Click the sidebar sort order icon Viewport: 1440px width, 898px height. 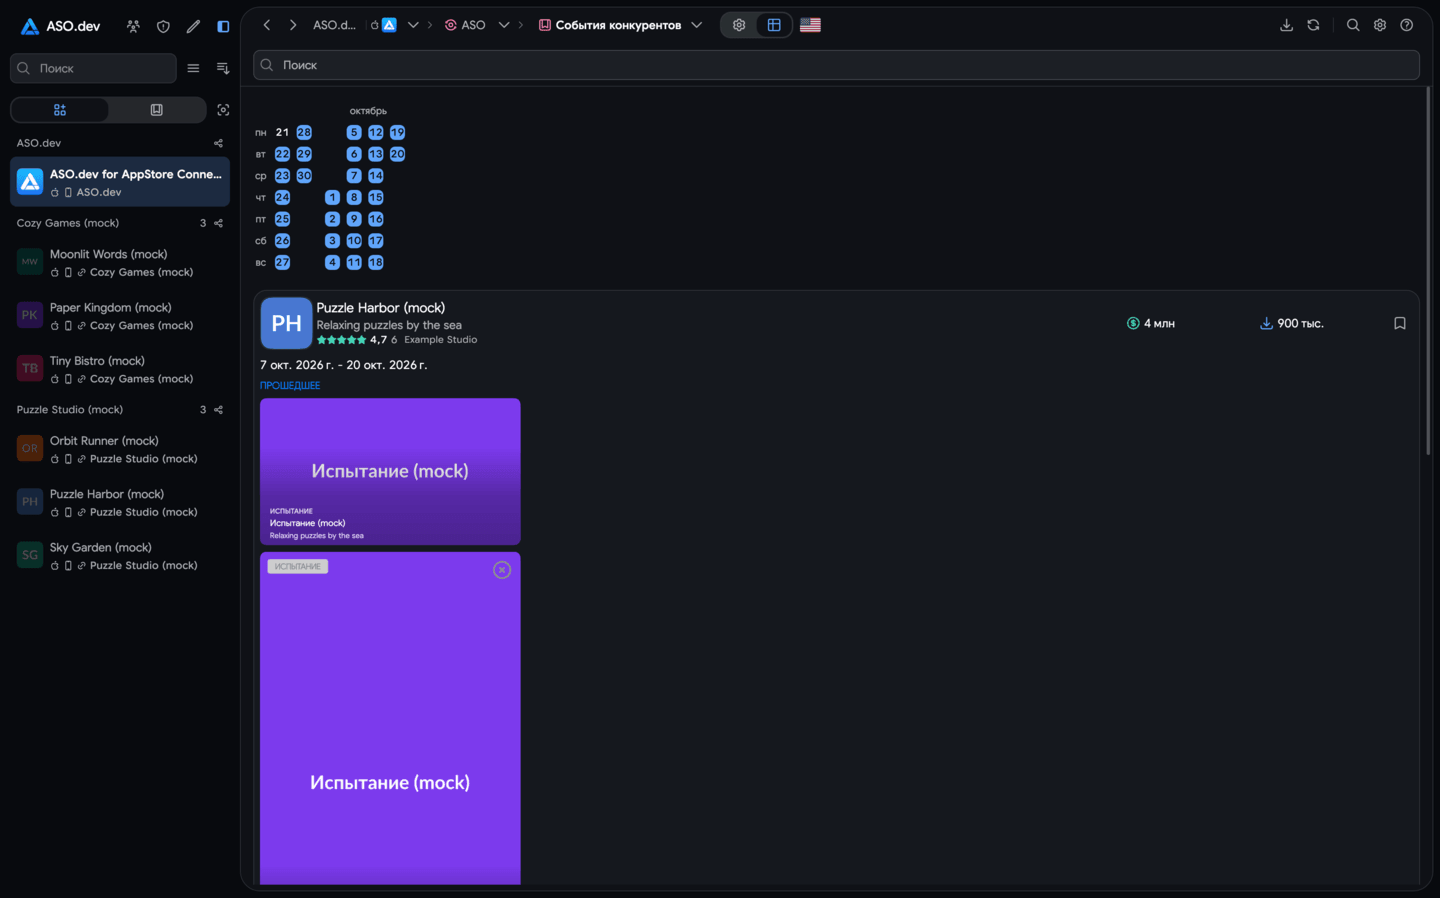point(223,68)
